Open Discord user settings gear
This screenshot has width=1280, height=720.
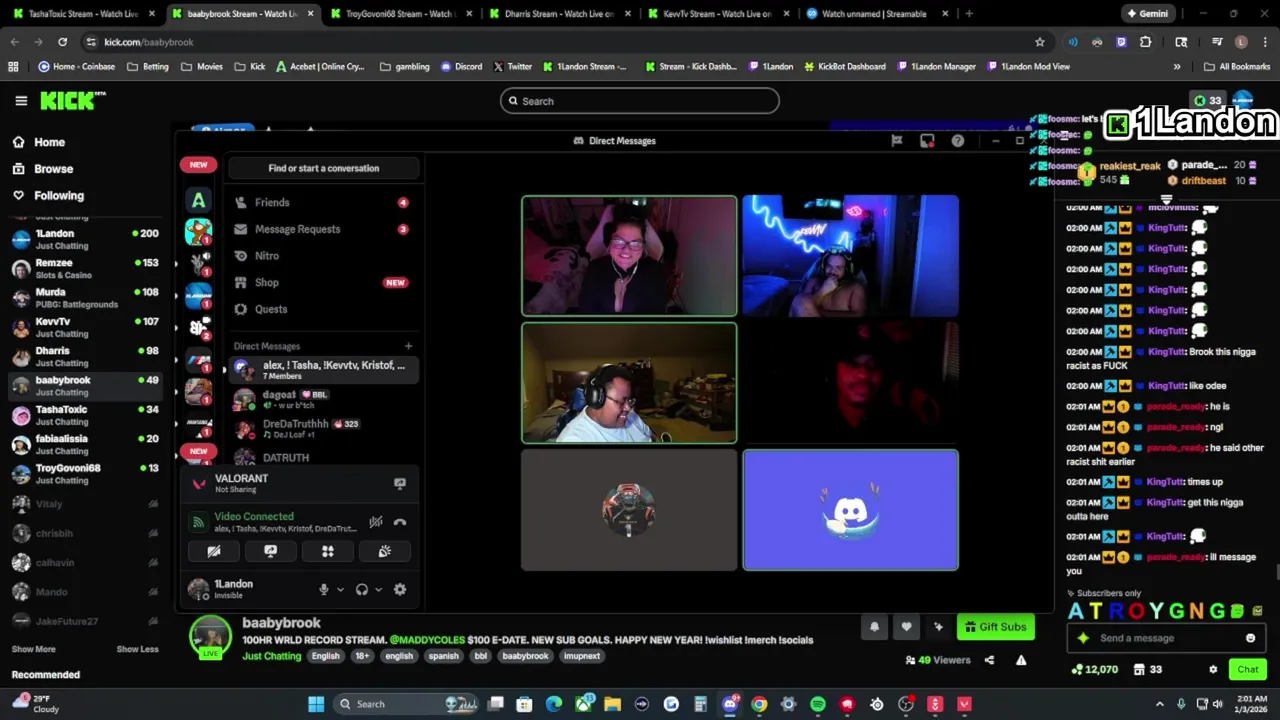[400, 590]
